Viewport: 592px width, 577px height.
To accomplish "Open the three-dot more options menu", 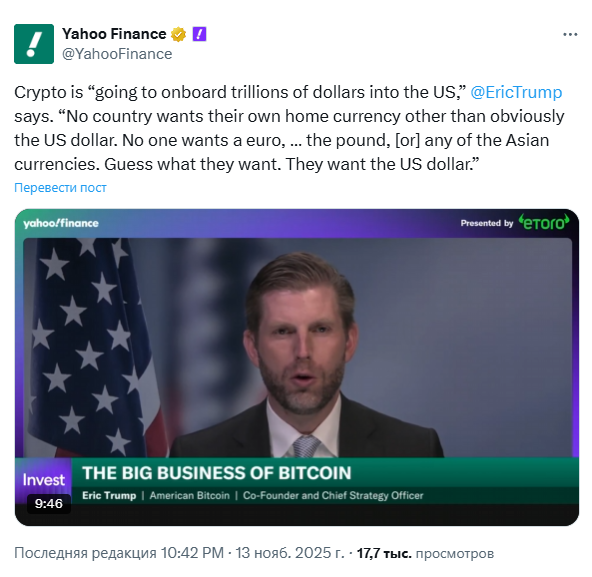I will (570, 34).
